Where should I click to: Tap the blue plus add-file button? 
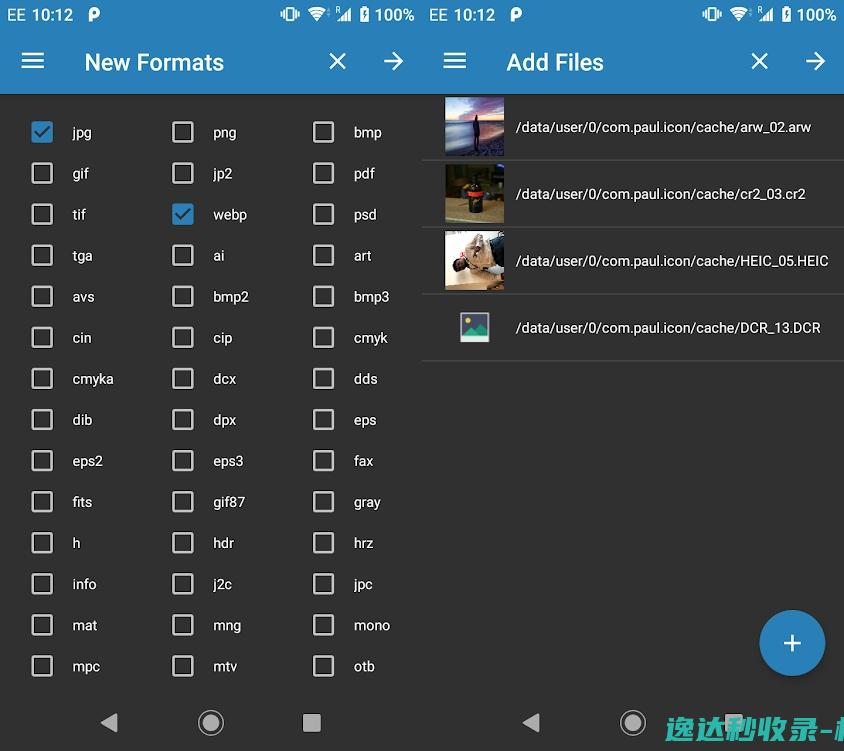click(x=792, y=643)
